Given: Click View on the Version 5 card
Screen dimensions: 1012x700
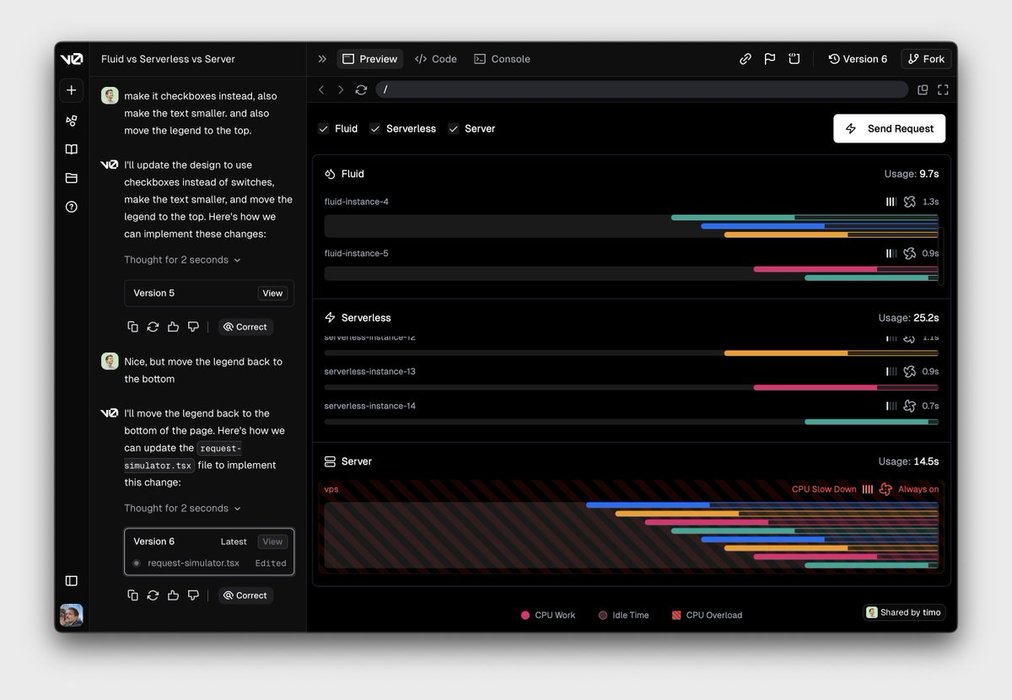Looking at the screenshot, I should coord(272,293).
